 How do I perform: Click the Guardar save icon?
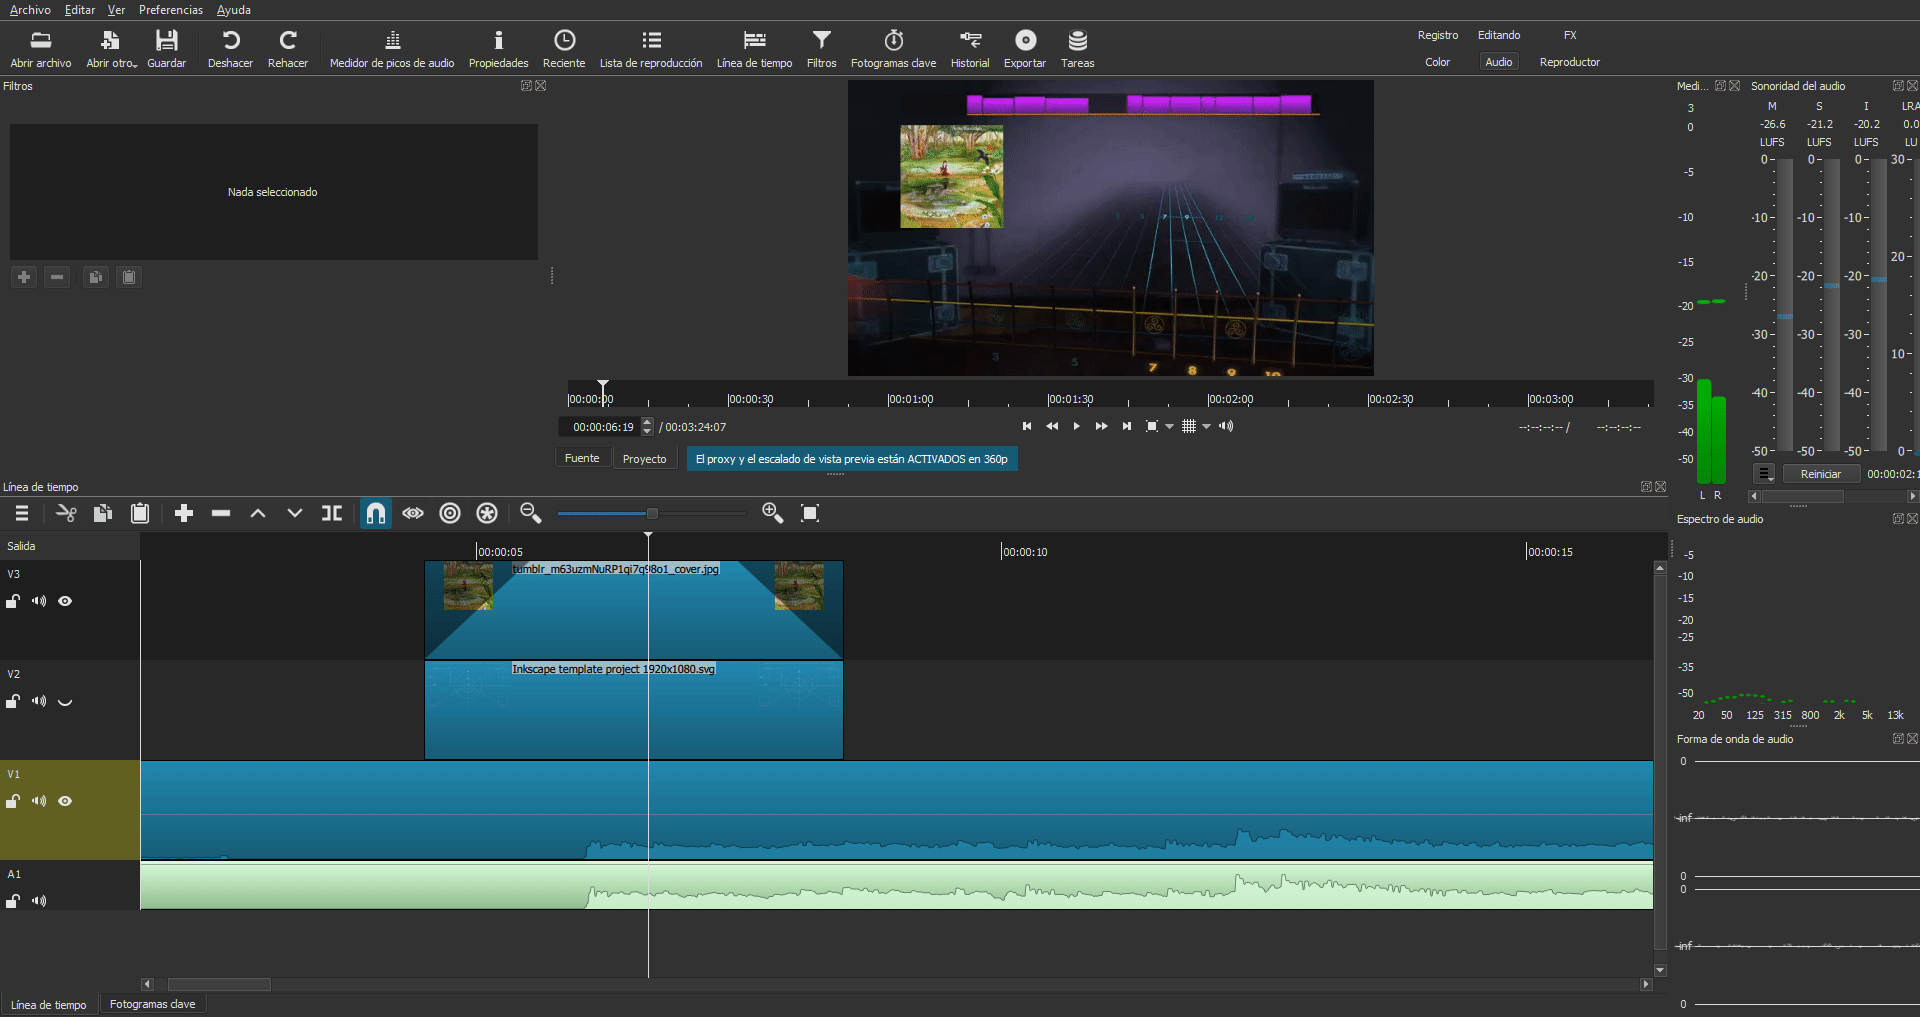[x=166, y=48]
